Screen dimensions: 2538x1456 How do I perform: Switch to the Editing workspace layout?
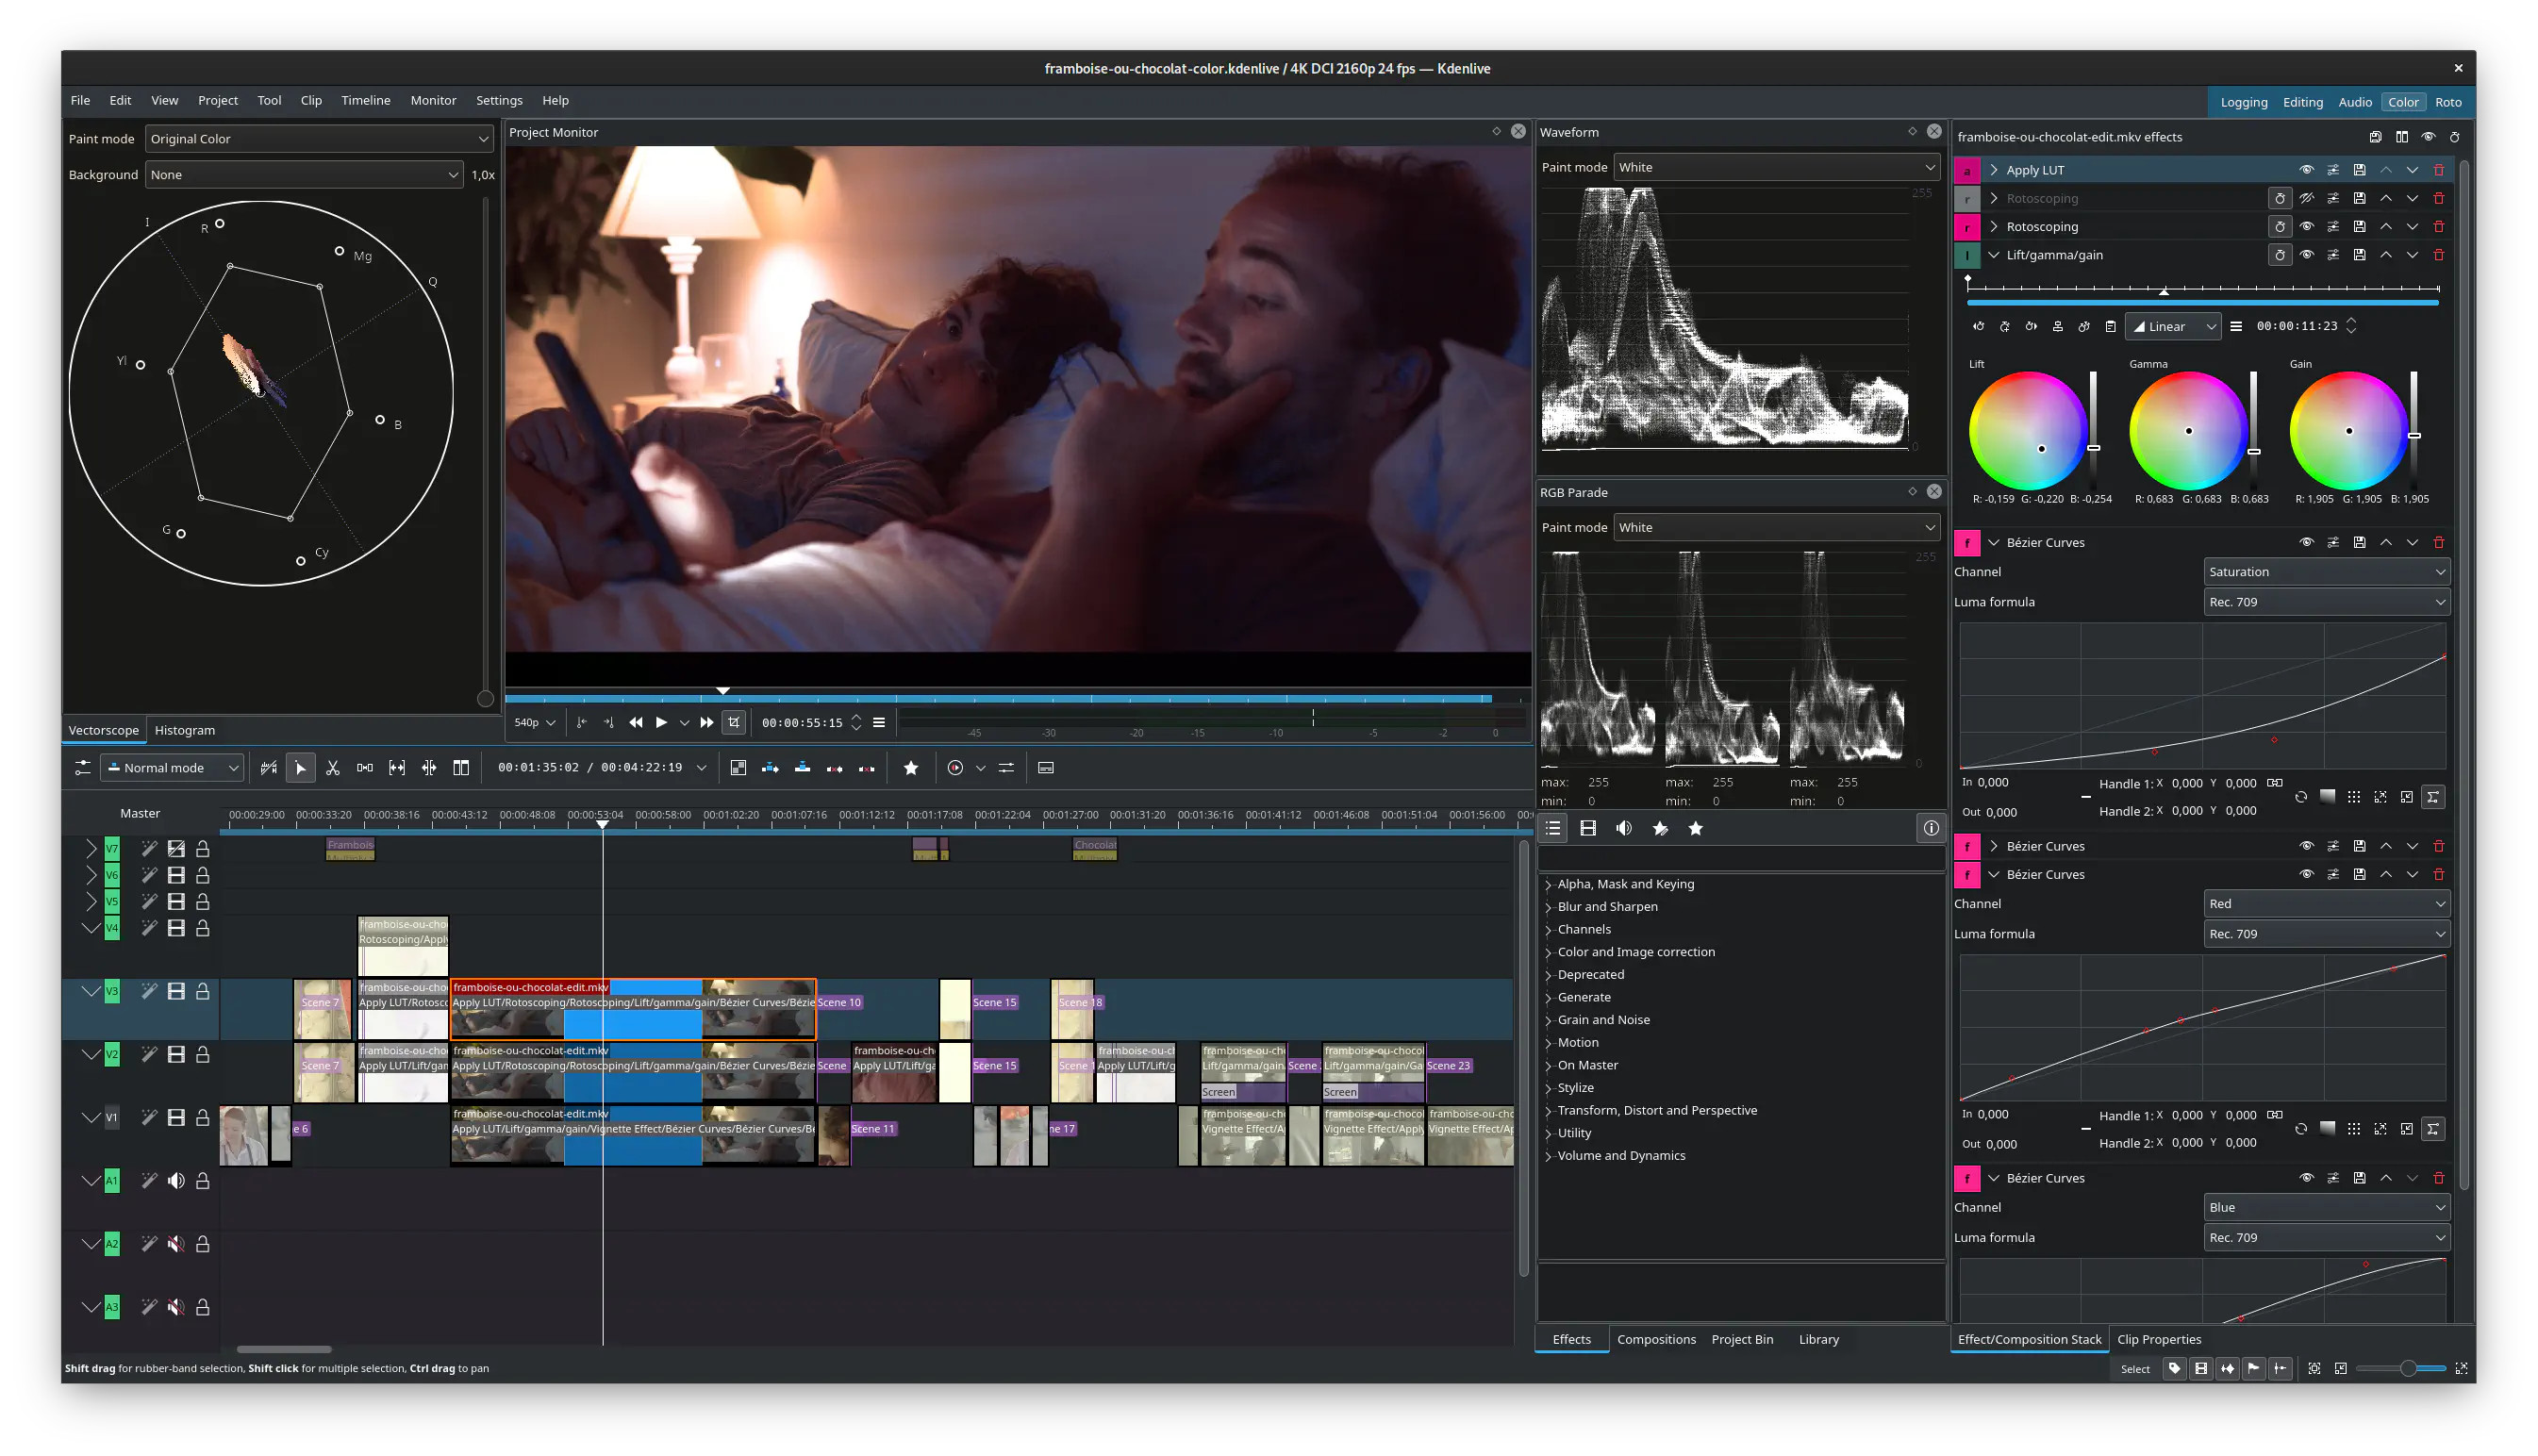click(x=2302, y=102)
